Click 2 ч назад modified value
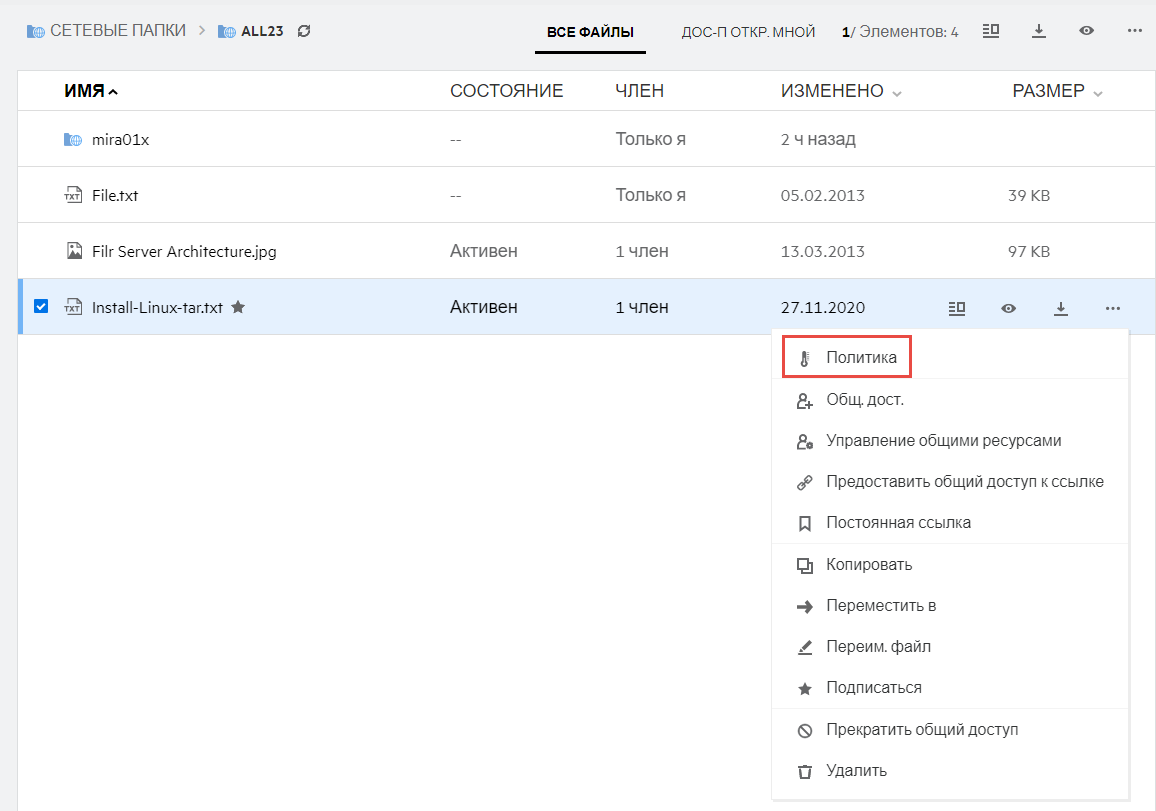Viewport: 1156px width, 811px height. 818,139
